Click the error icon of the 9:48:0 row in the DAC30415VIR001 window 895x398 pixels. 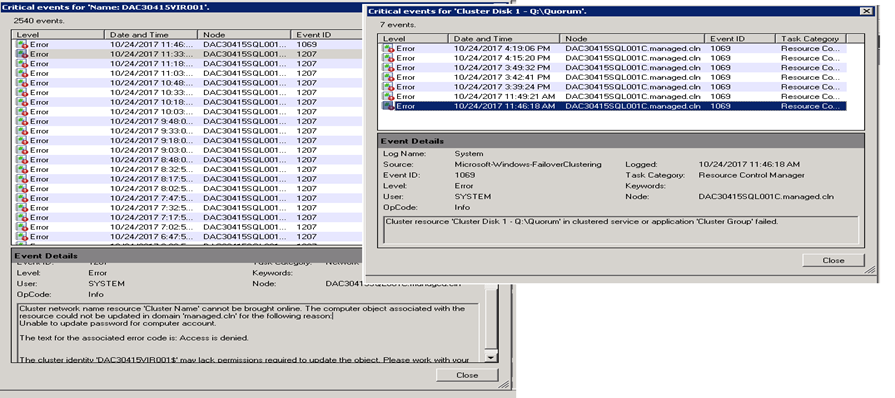click(x=22, y=121)
